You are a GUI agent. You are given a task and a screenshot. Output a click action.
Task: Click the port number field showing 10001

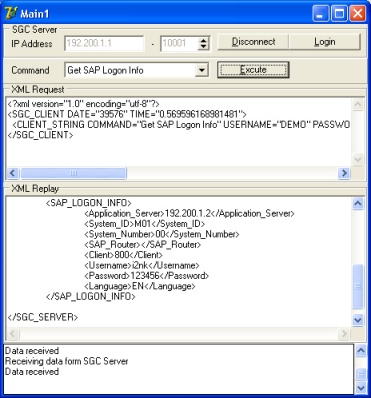(179, 43)
